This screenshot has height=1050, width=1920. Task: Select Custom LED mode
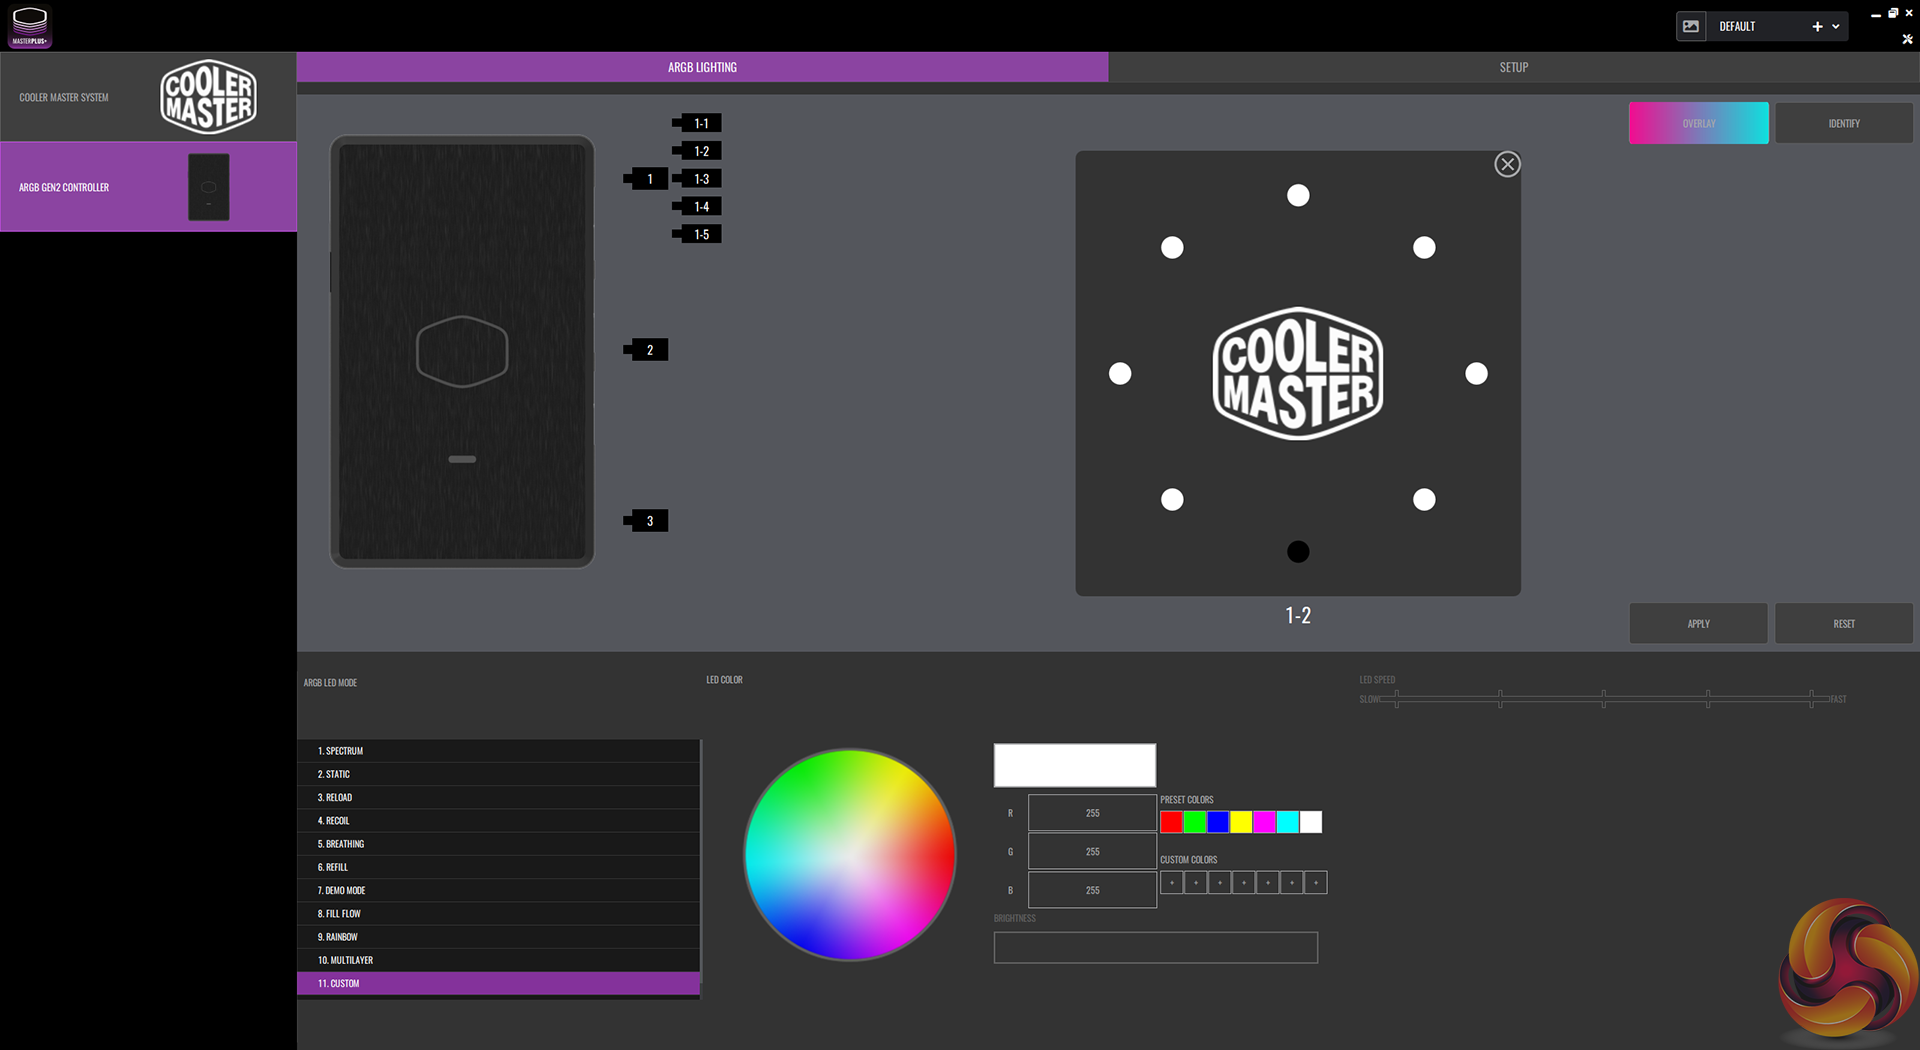498,983
